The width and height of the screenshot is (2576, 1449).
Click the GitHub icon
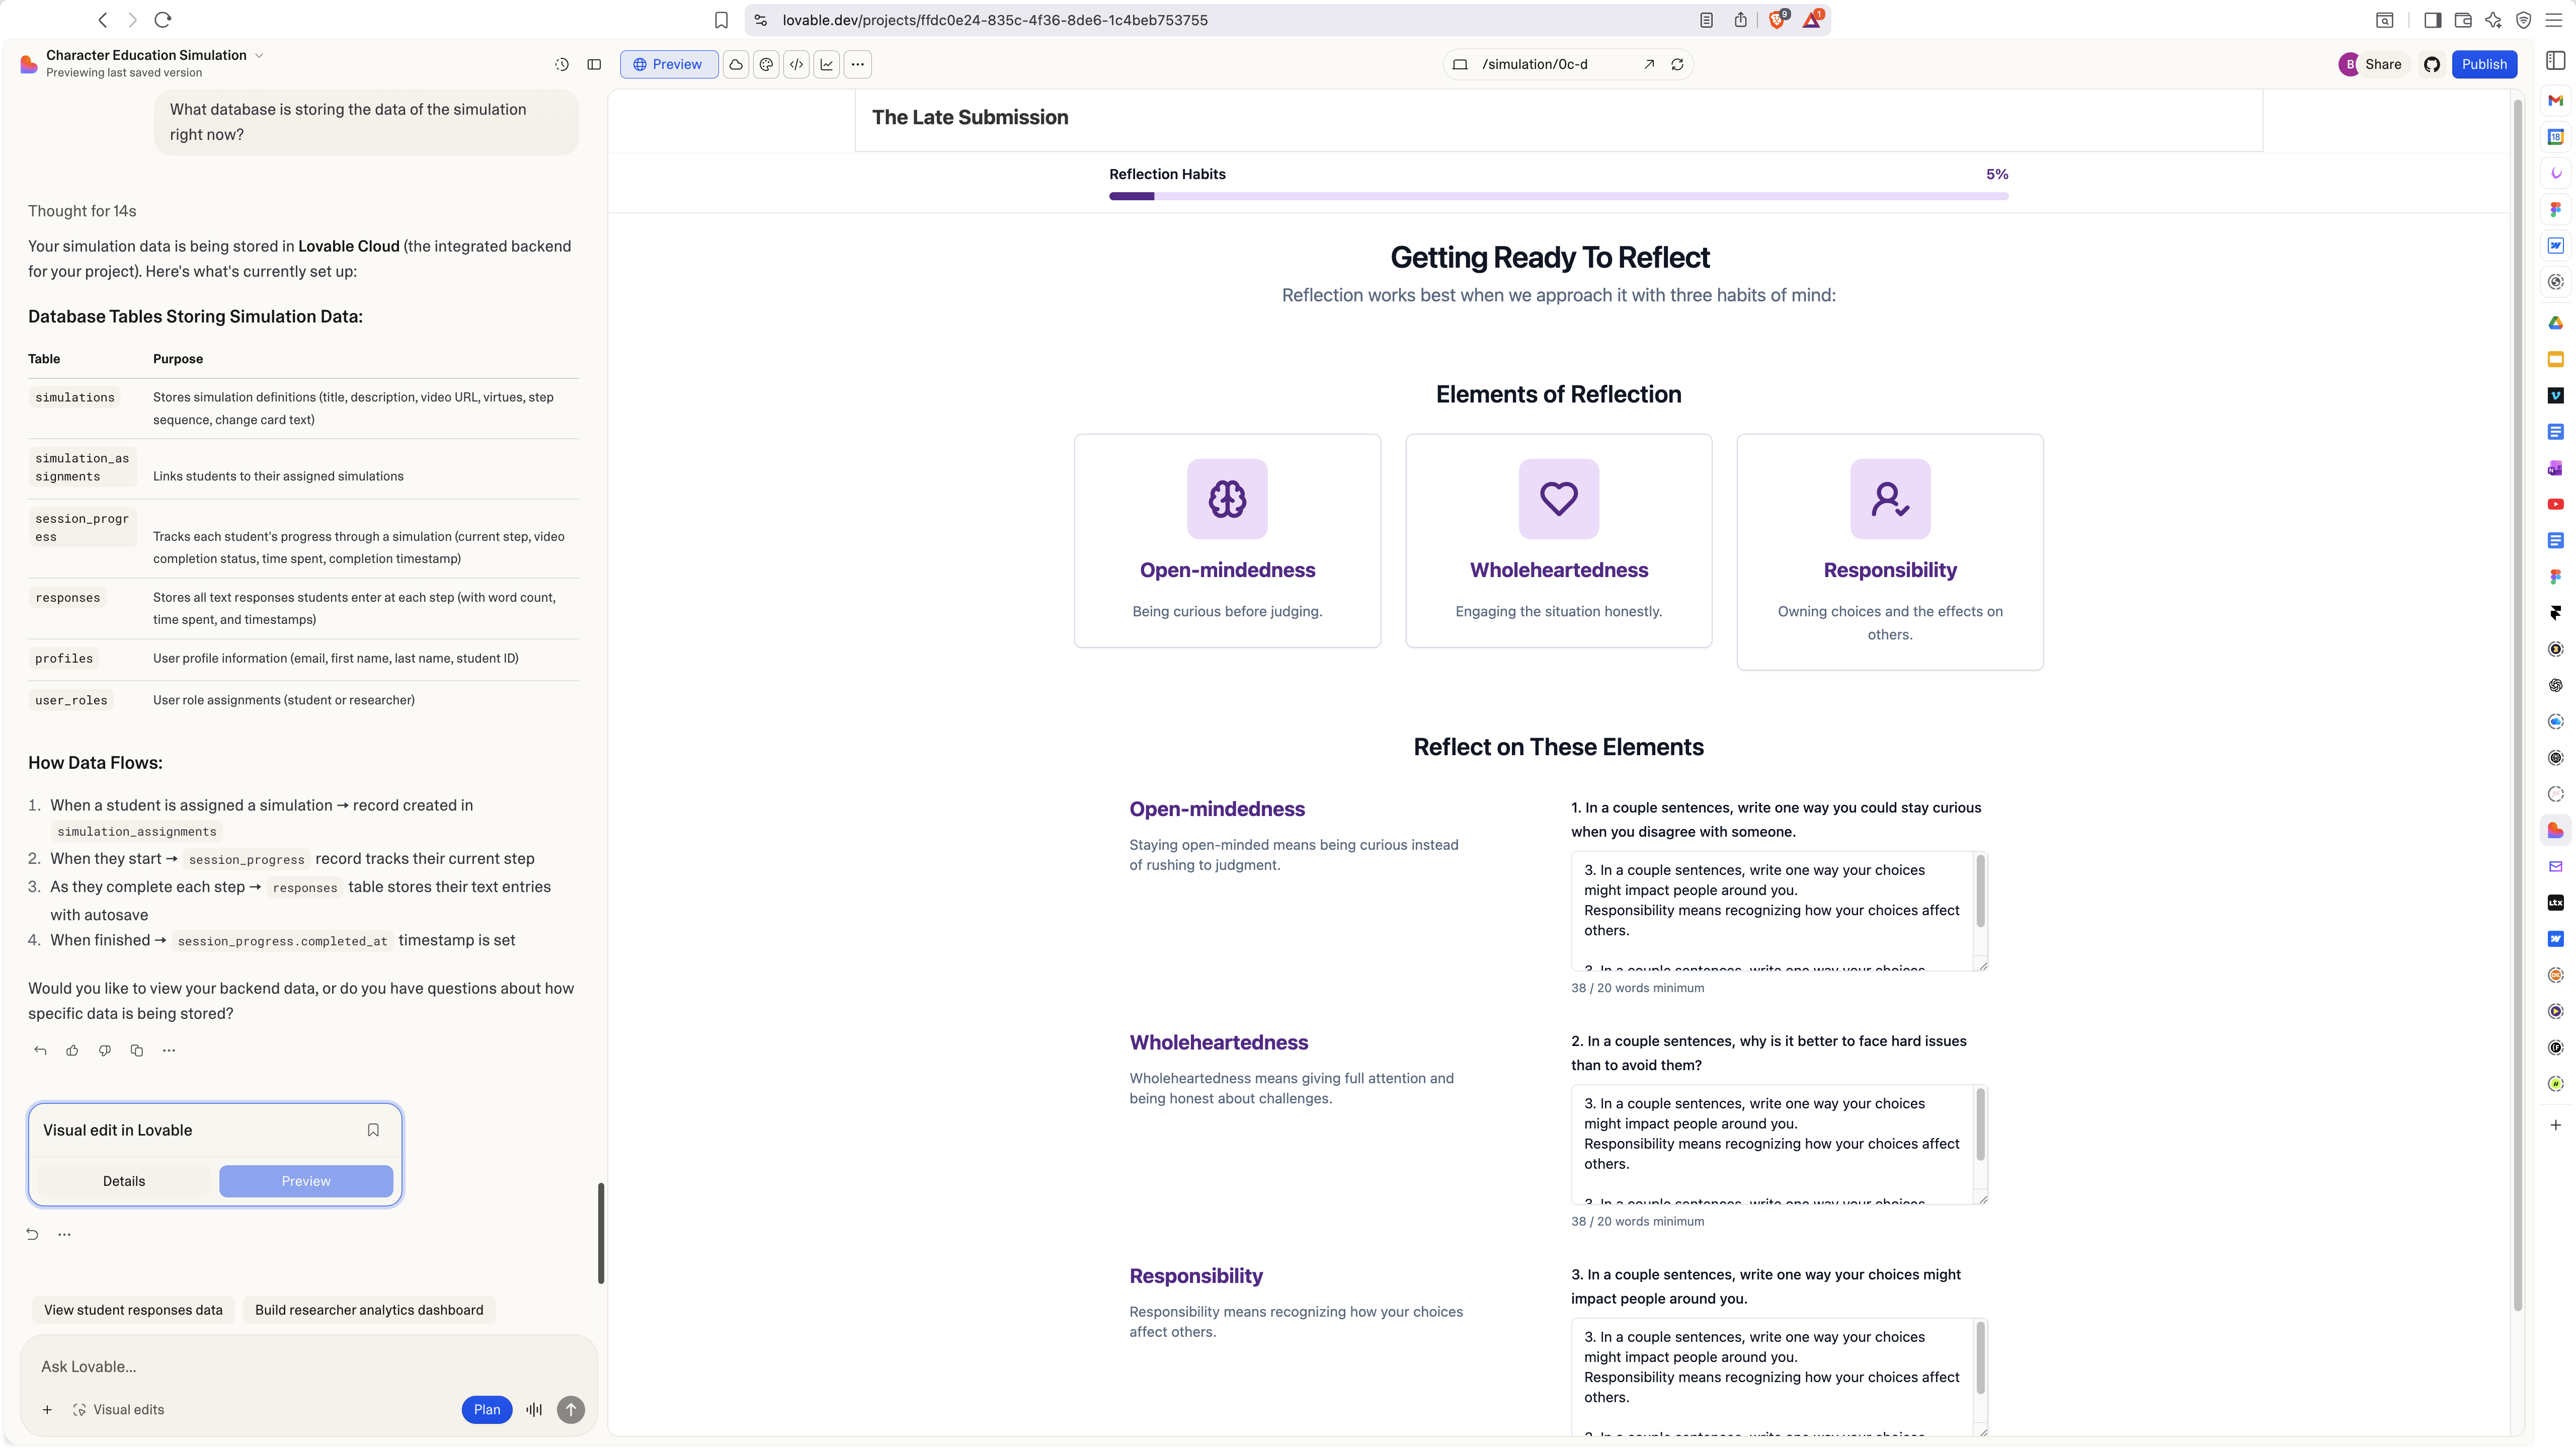(x=2432, y=64)
